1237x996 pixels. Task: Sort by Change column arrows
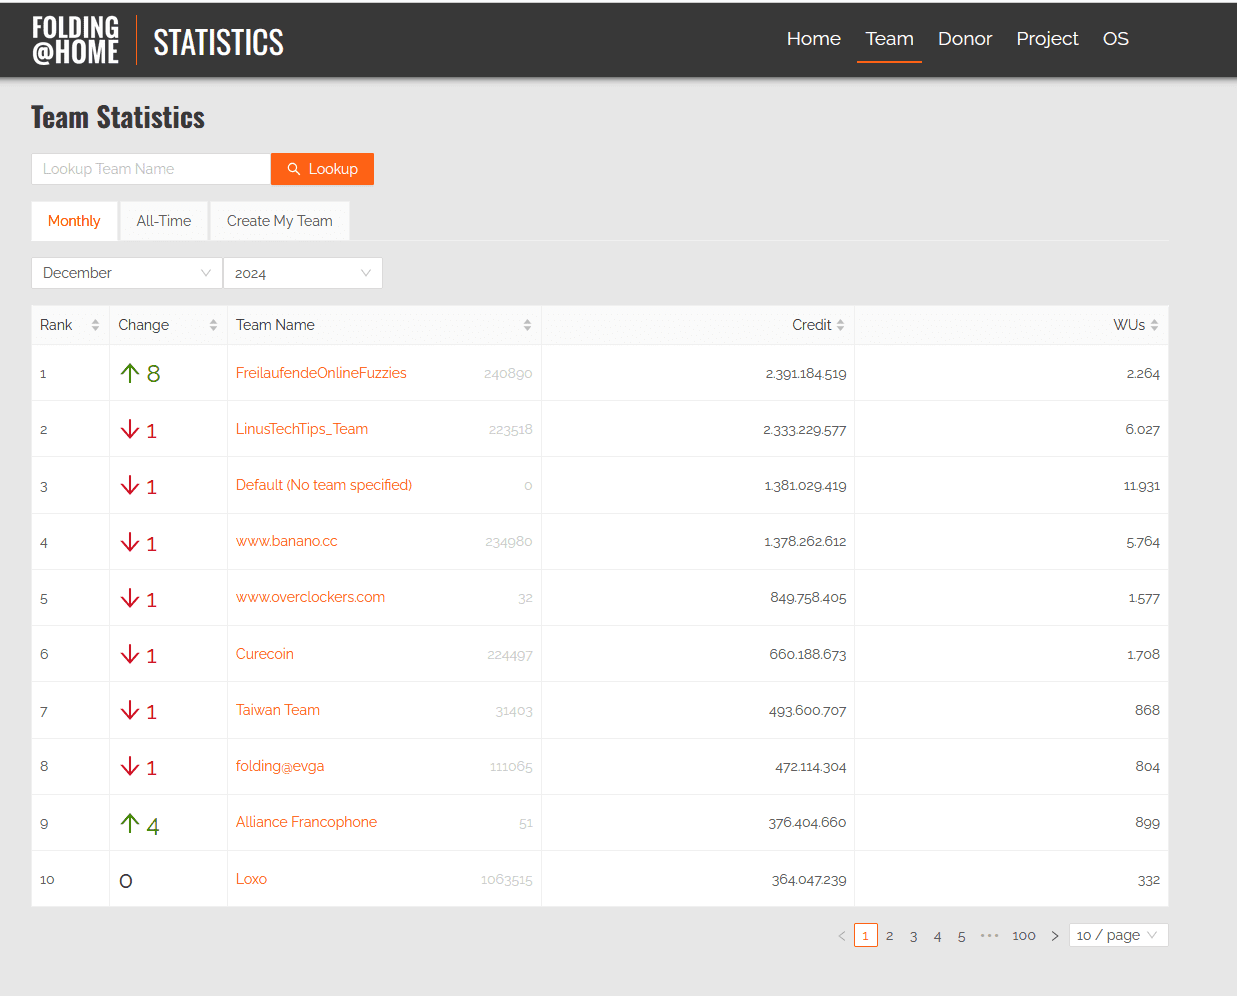tap(213, 325)
